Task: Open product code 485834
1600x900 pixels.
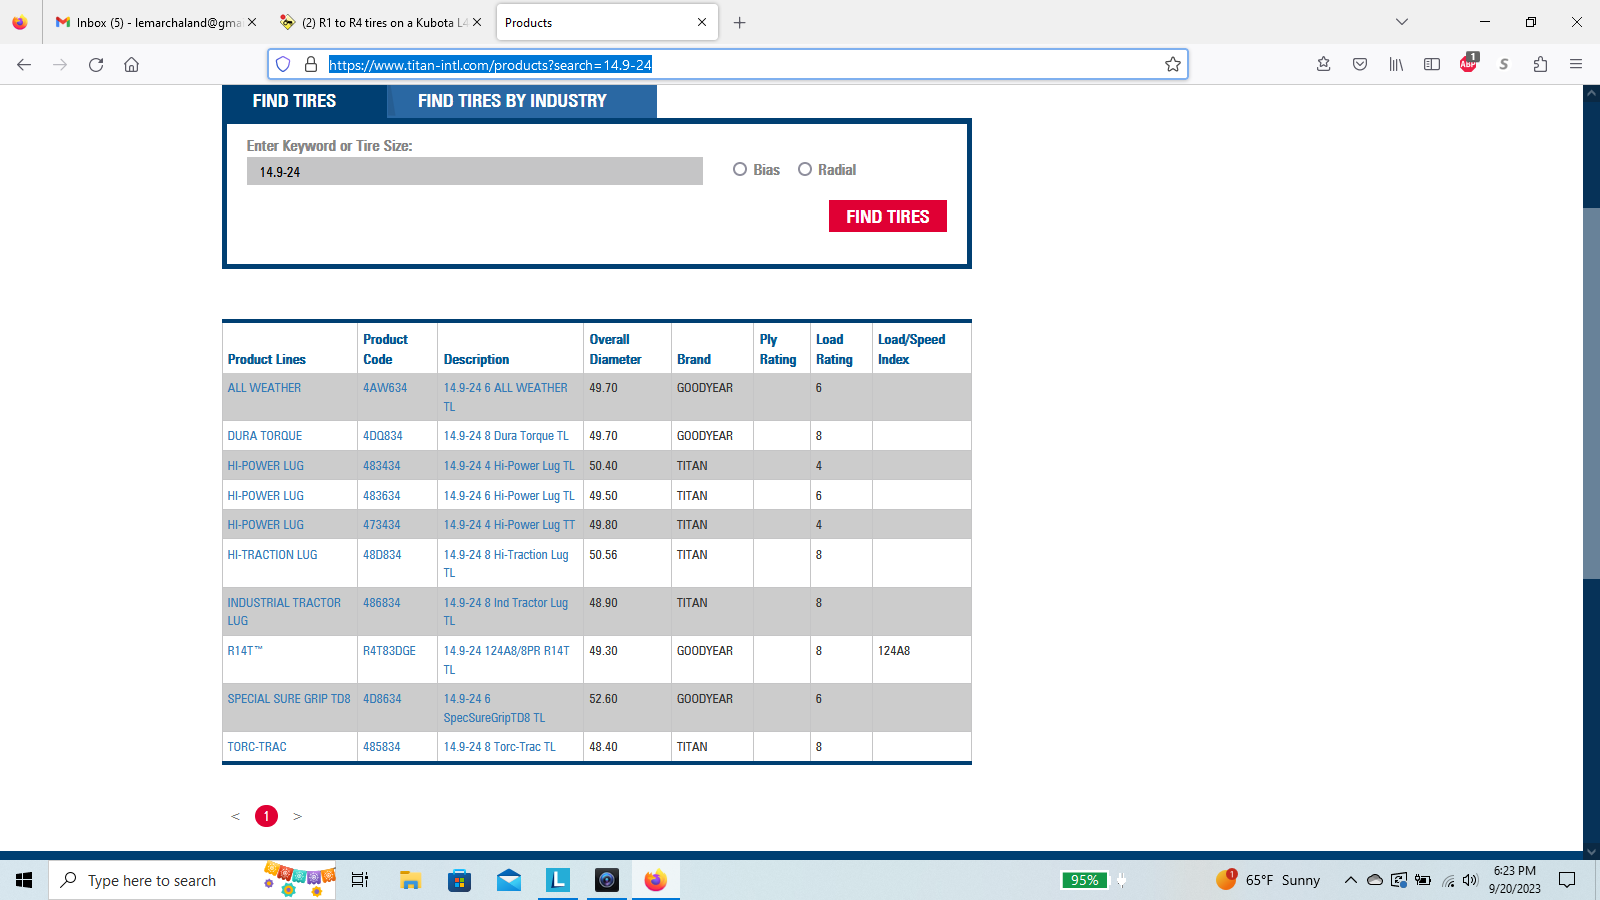Action: point(382,747)
